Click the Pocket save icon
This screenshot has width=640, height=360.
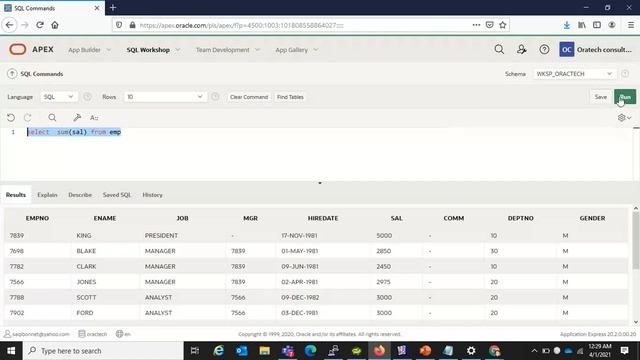pyautogui.click(x=489, y=25)
